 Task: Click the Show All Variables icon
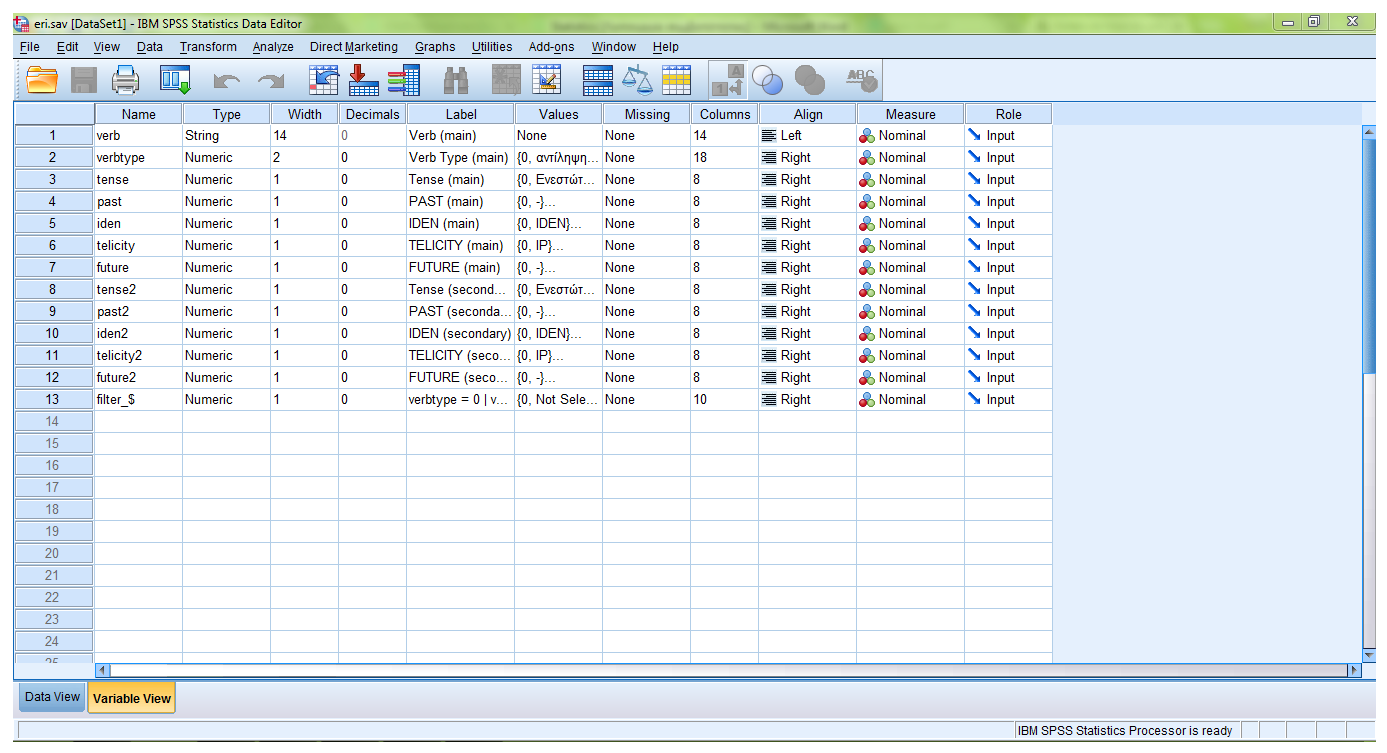coord(809,80)
